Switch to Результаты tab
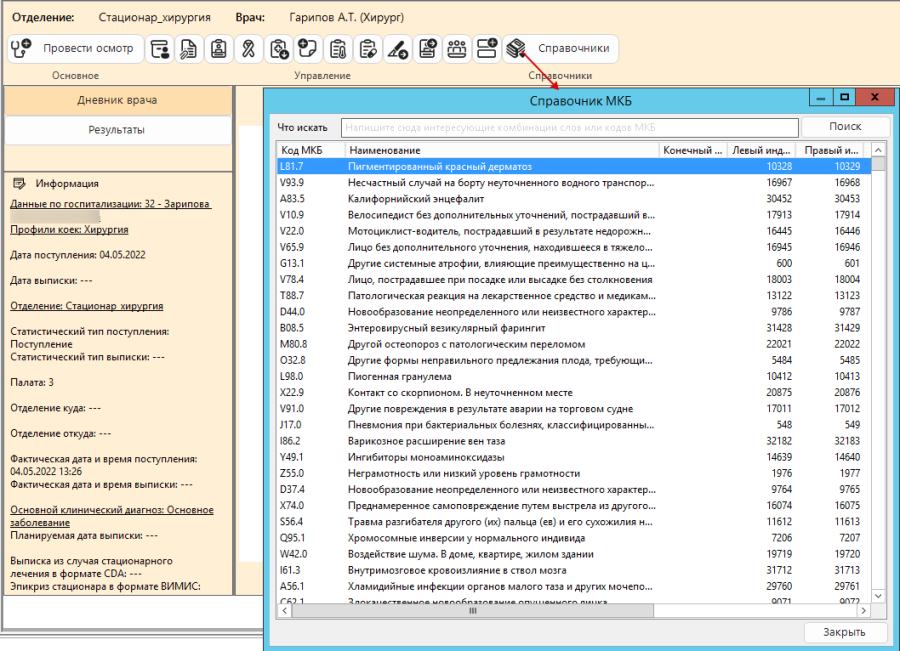This screenshot has height=651, width=900. coord(118,130)
